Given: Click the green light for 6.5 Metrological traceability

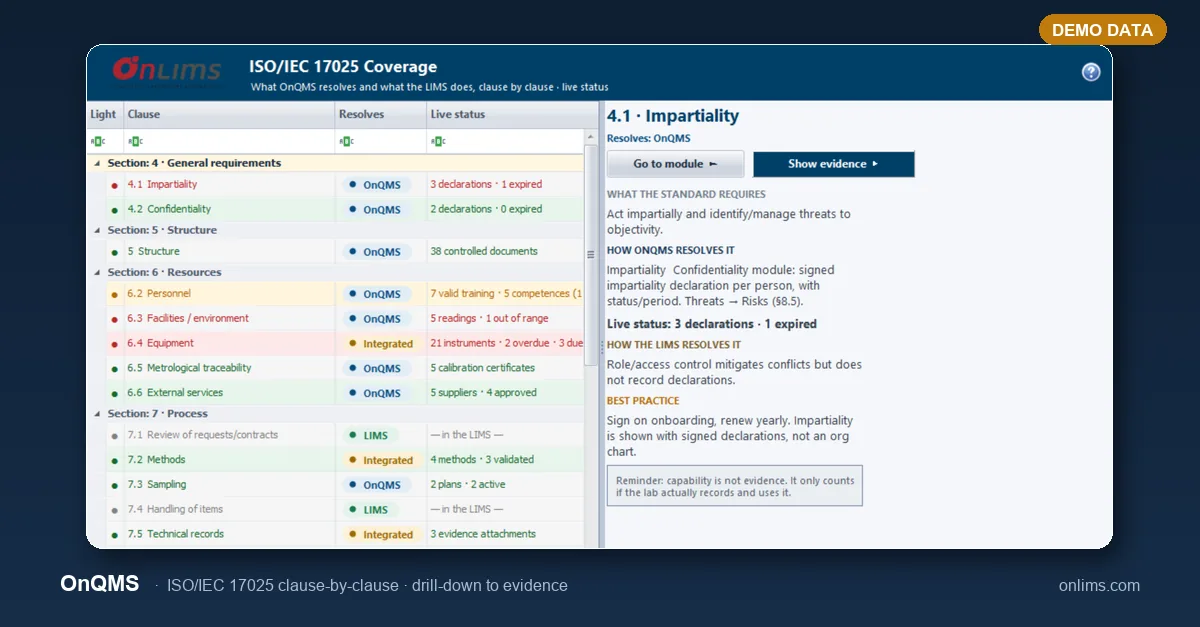Looking at the screenshot, I should pos(115,368).
